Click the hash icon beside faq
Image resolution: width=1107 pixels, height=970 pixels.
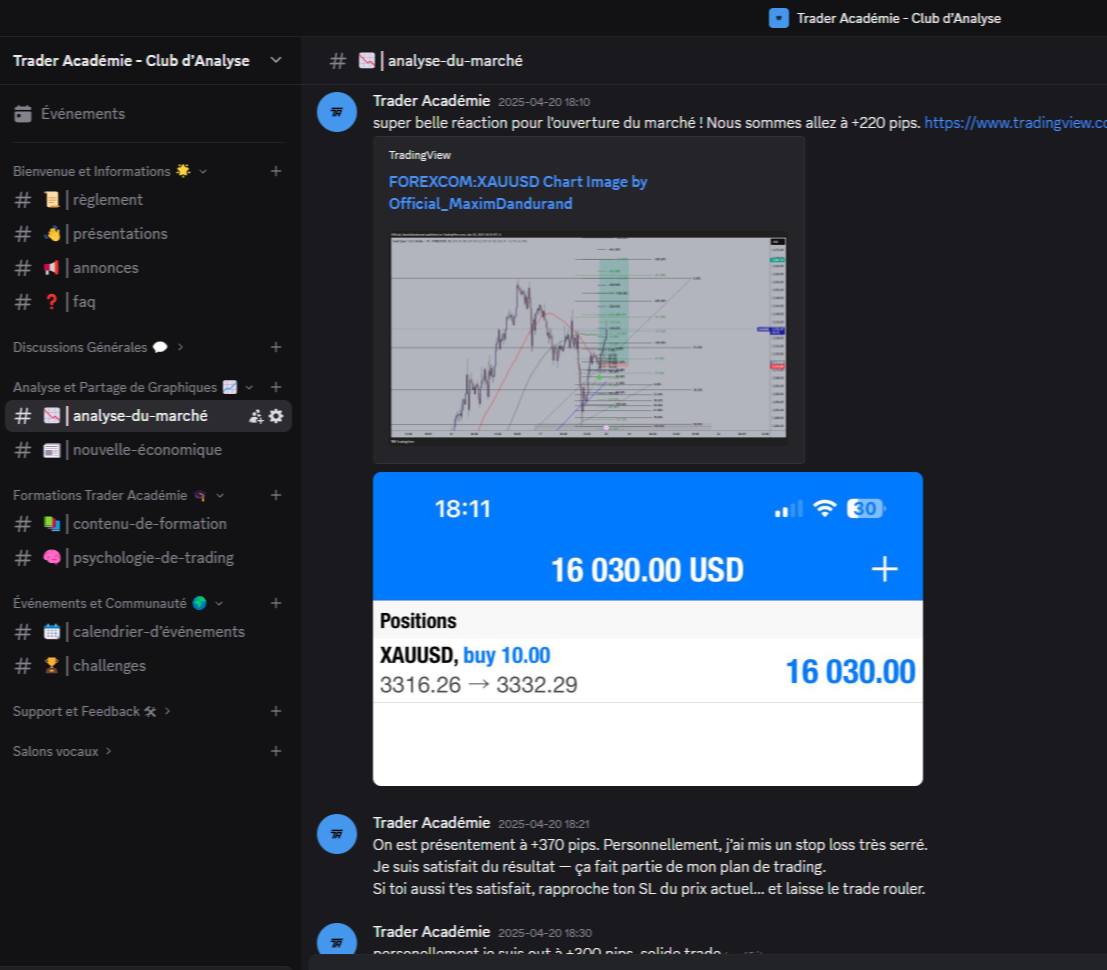pos(23,301)
